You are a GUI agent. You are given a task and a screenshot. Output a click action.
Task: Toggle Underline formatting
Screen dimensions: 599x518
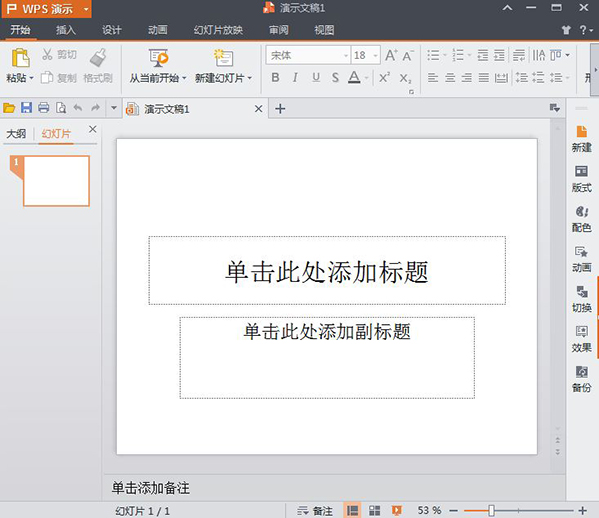click(316, 78)
